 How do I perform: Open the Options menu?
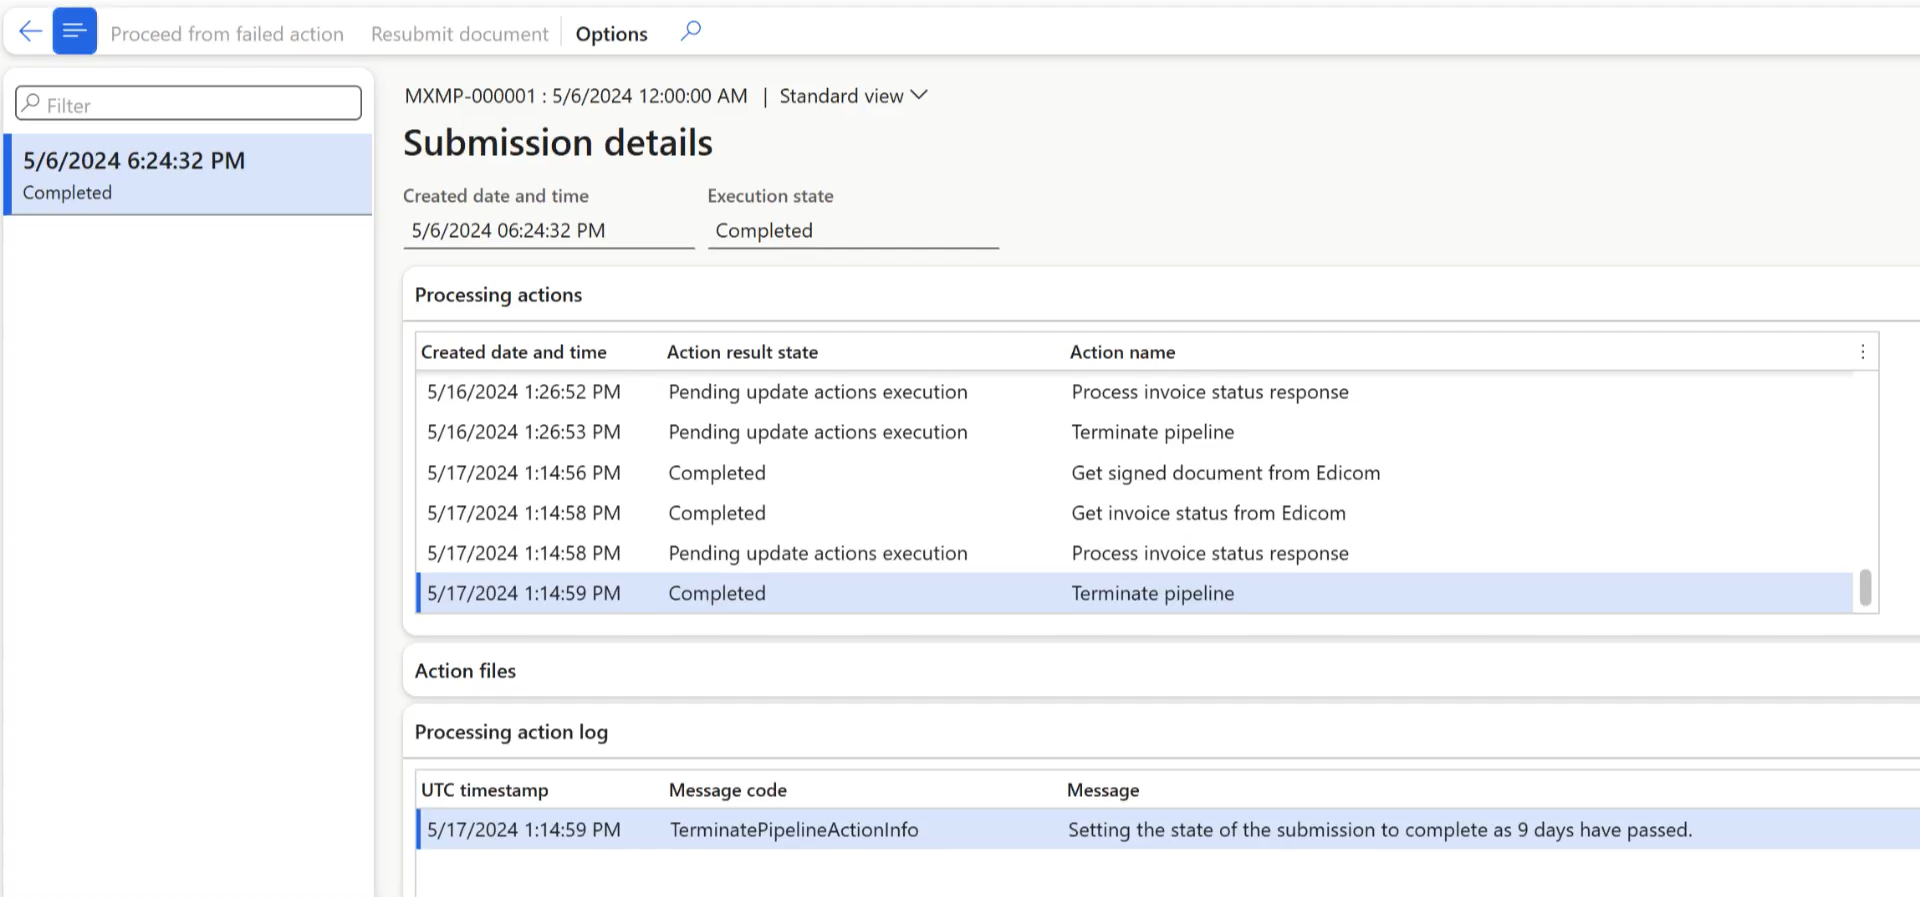[x=612, y=34]
